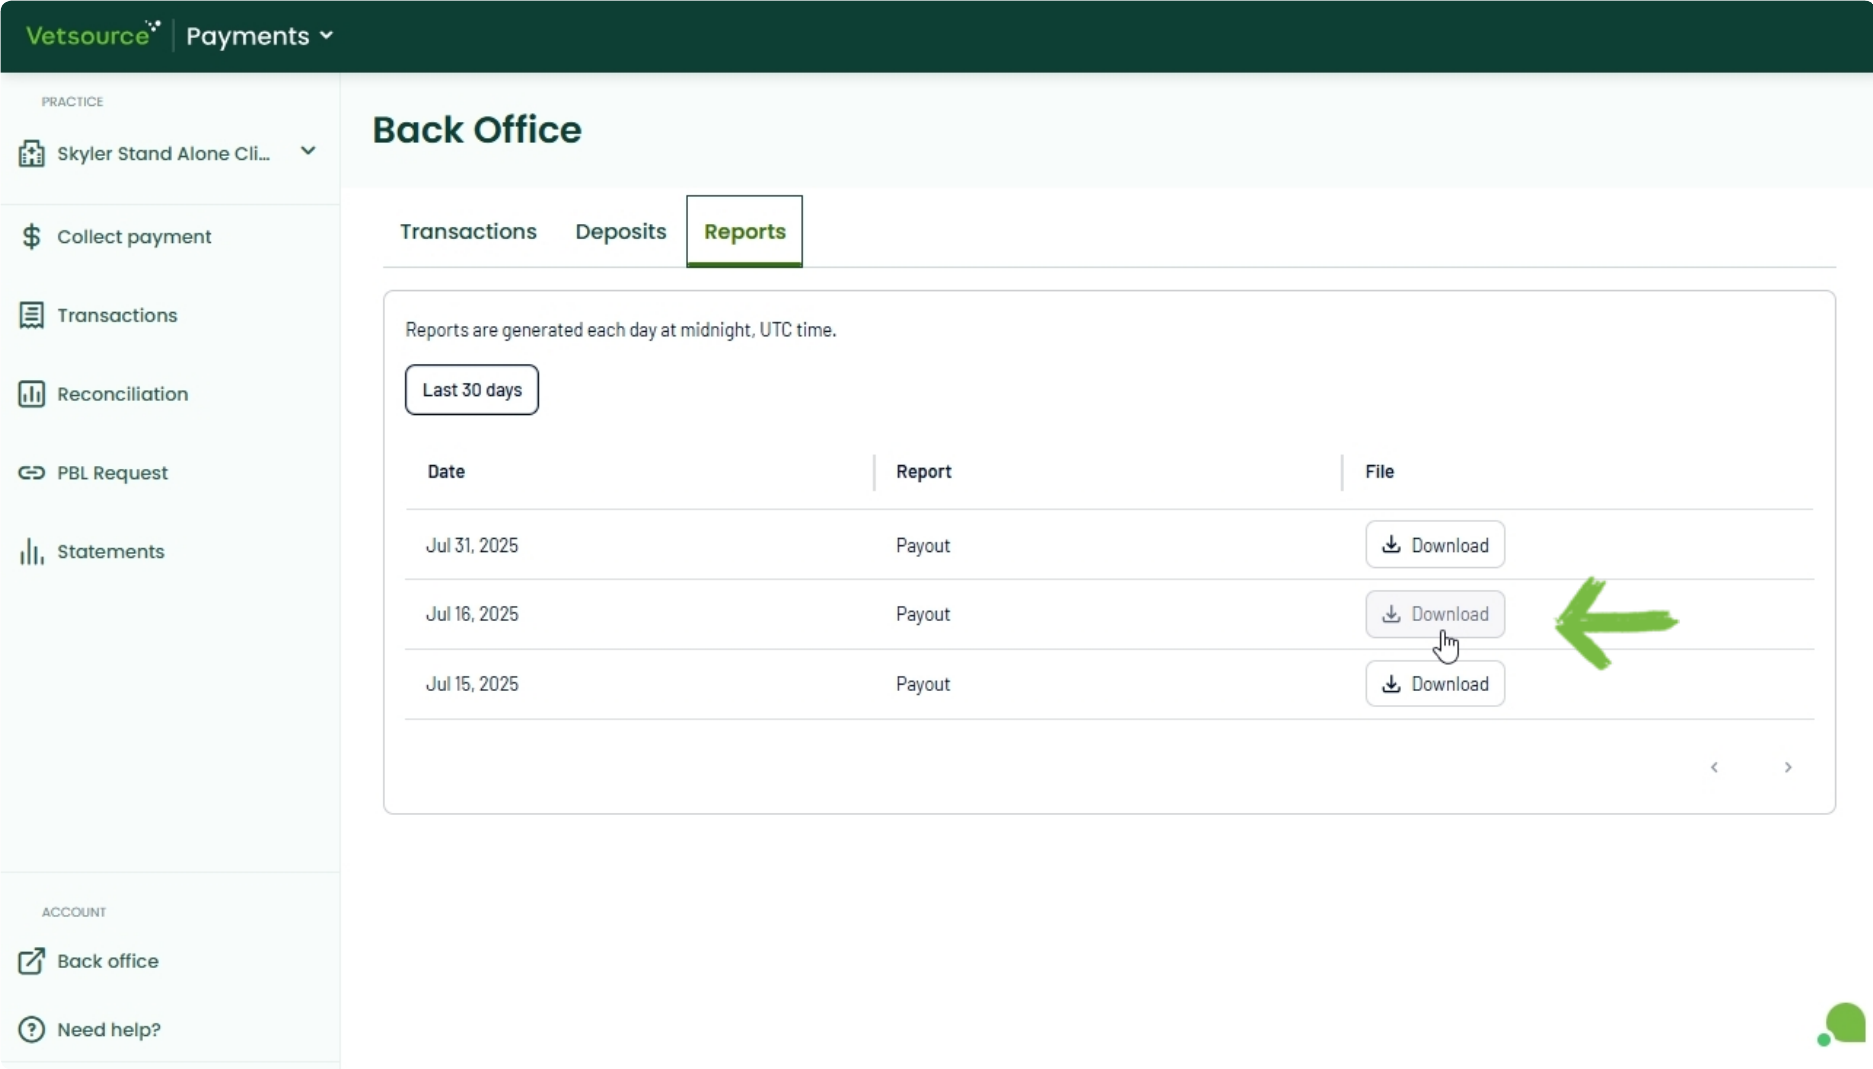
Task: Click the Back office external link icon
Action: point(31,961)
